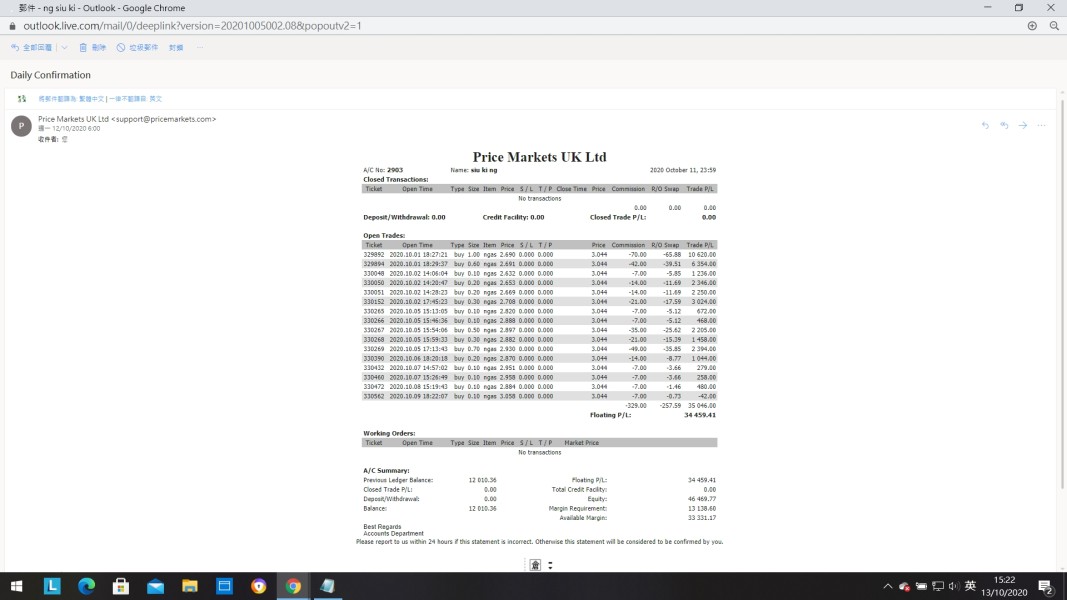This screenshot has height=600, width=1067.
Task: Forward the message with right arrow icon
Action: pos(1023,125)
